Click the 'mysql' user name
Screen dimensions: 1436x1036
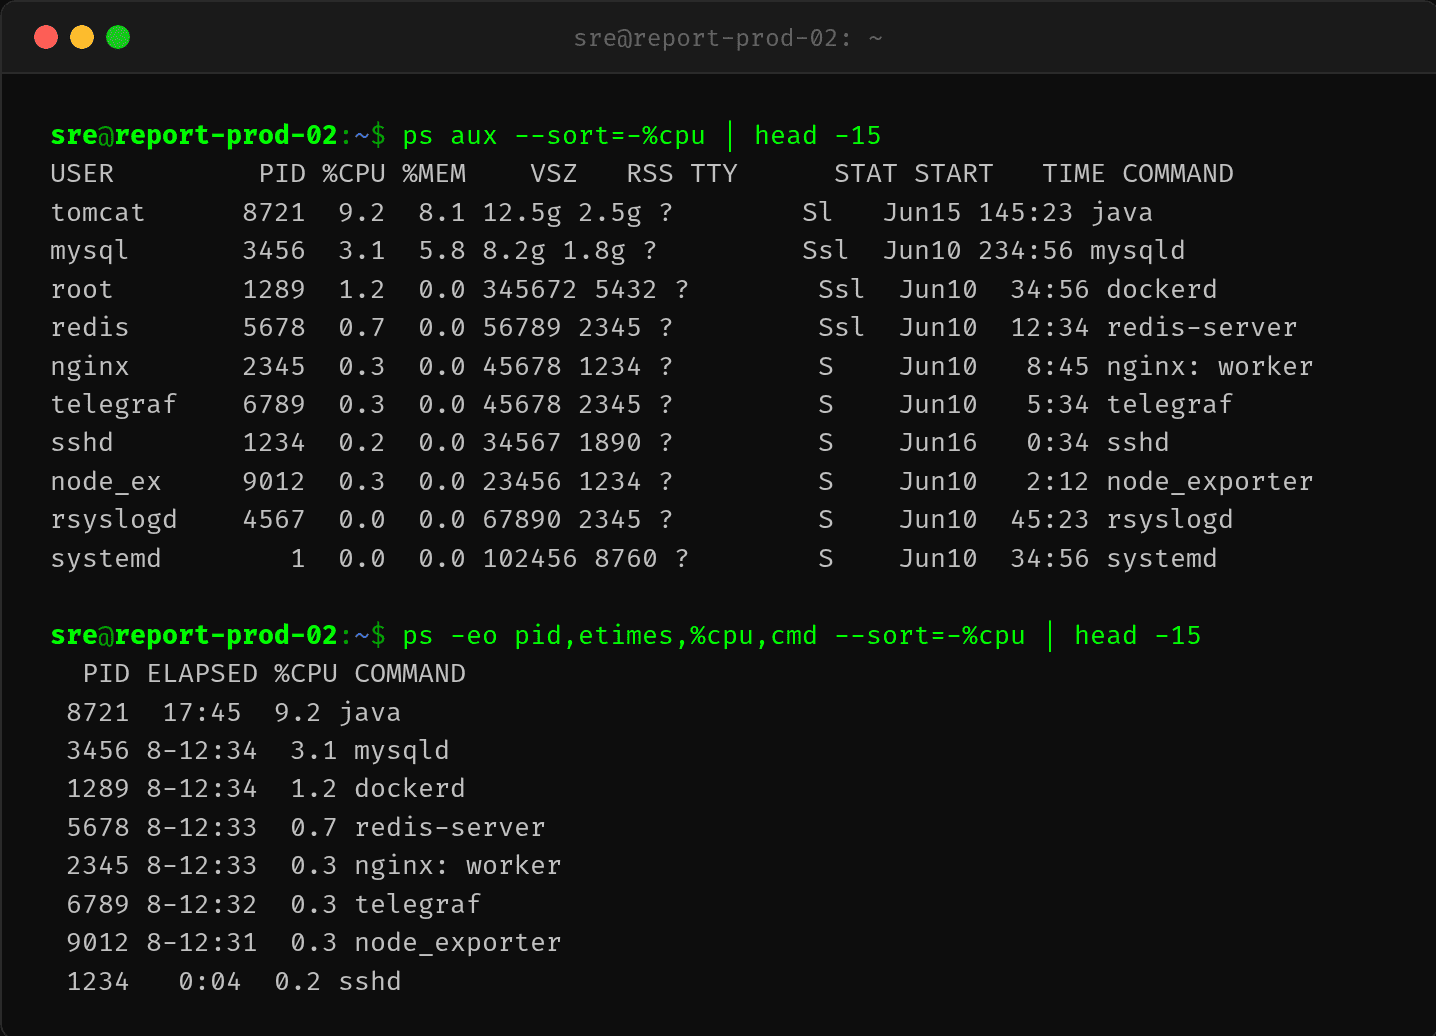pyautogui.click(x=90, y=251)
